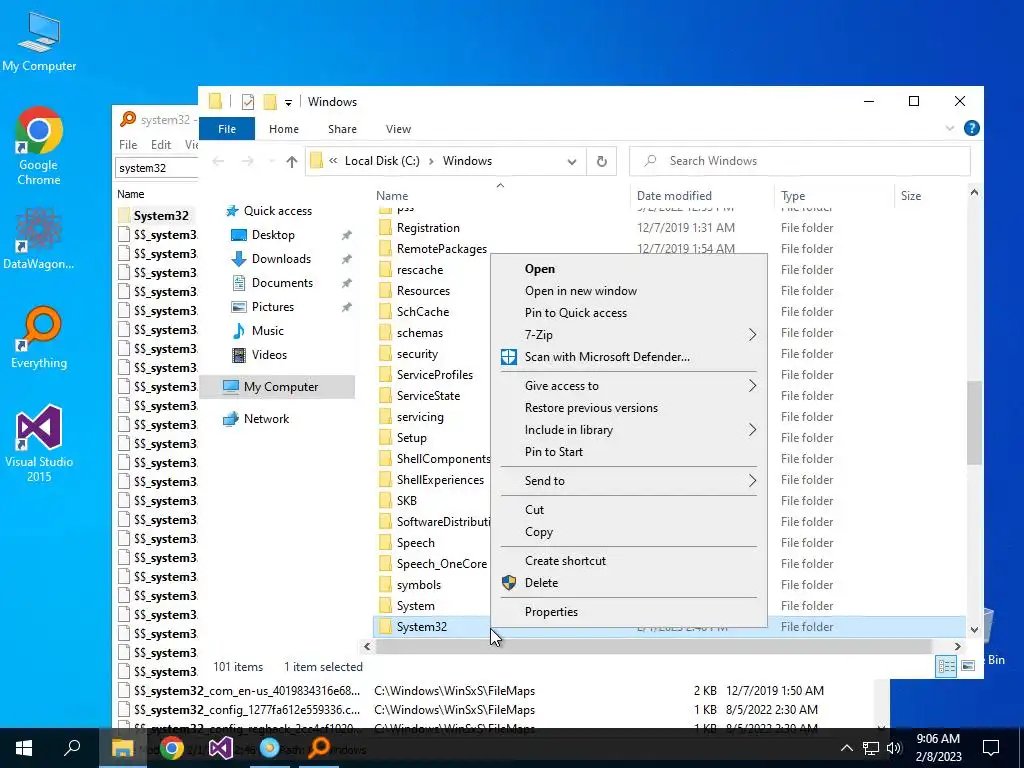
Task: Choose Open in new window
Action: pyautogui.click(x=631, y=291)
